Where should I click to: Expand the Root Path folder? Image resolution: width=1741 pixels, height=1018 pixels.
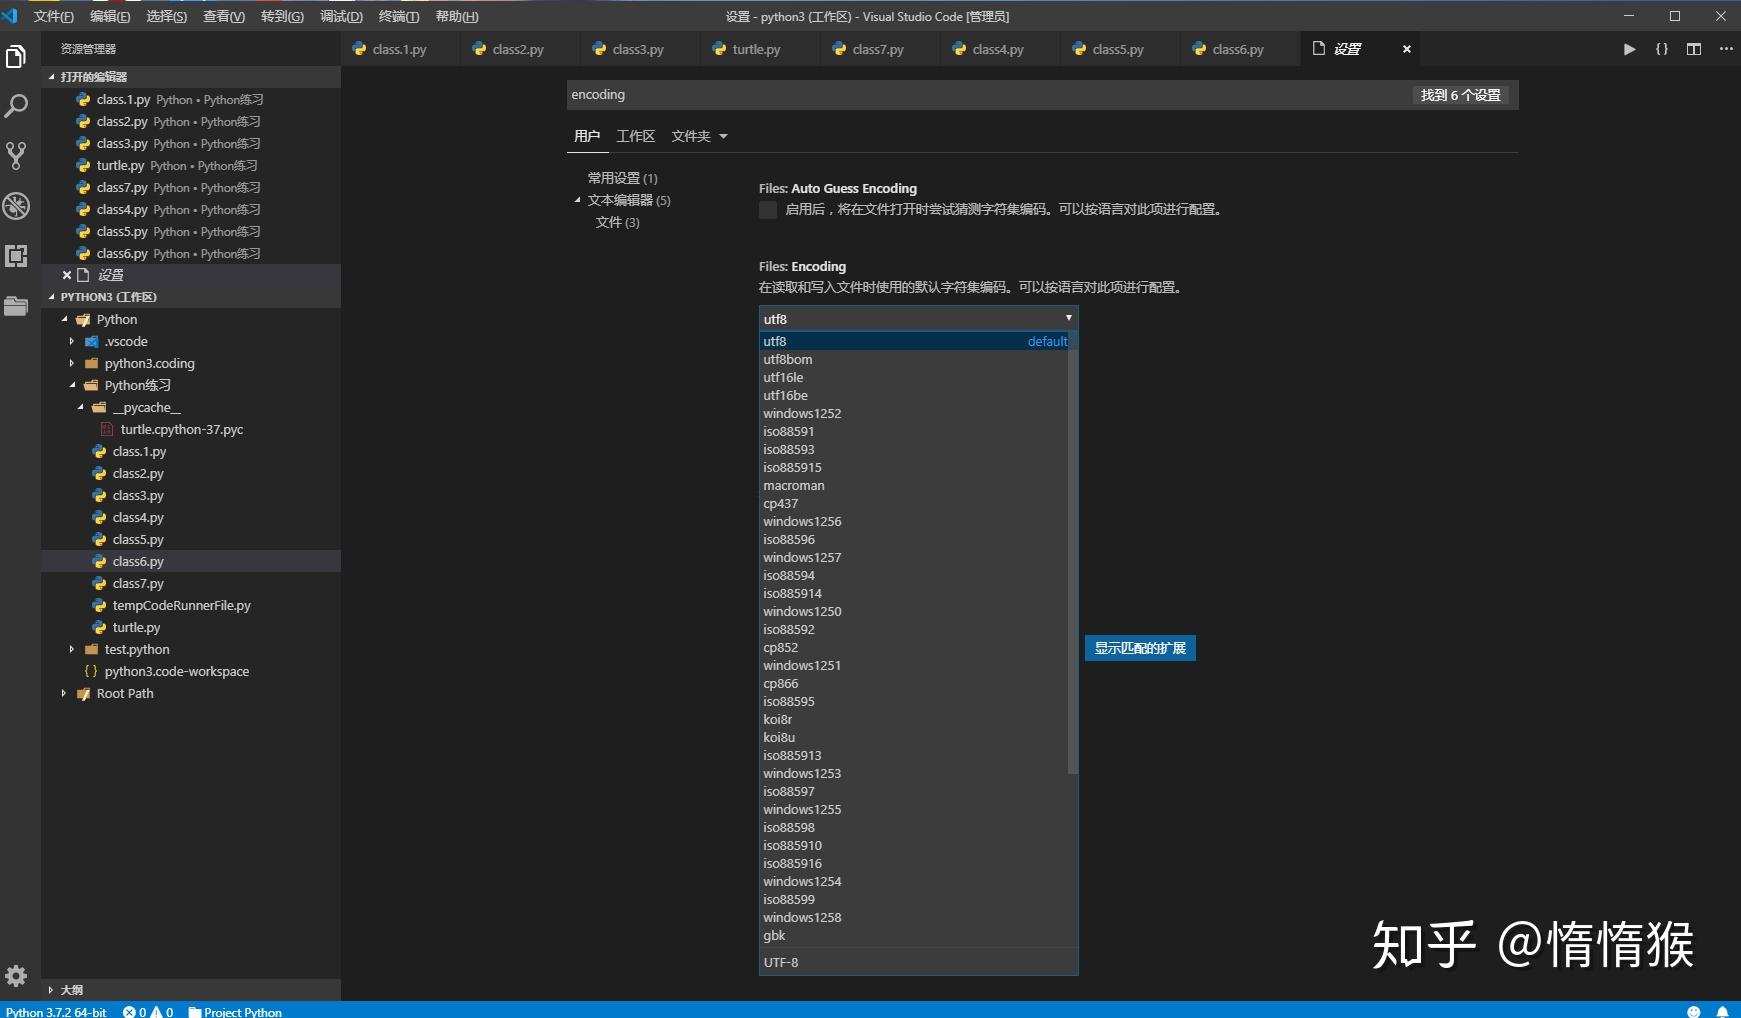pos(64,694)
